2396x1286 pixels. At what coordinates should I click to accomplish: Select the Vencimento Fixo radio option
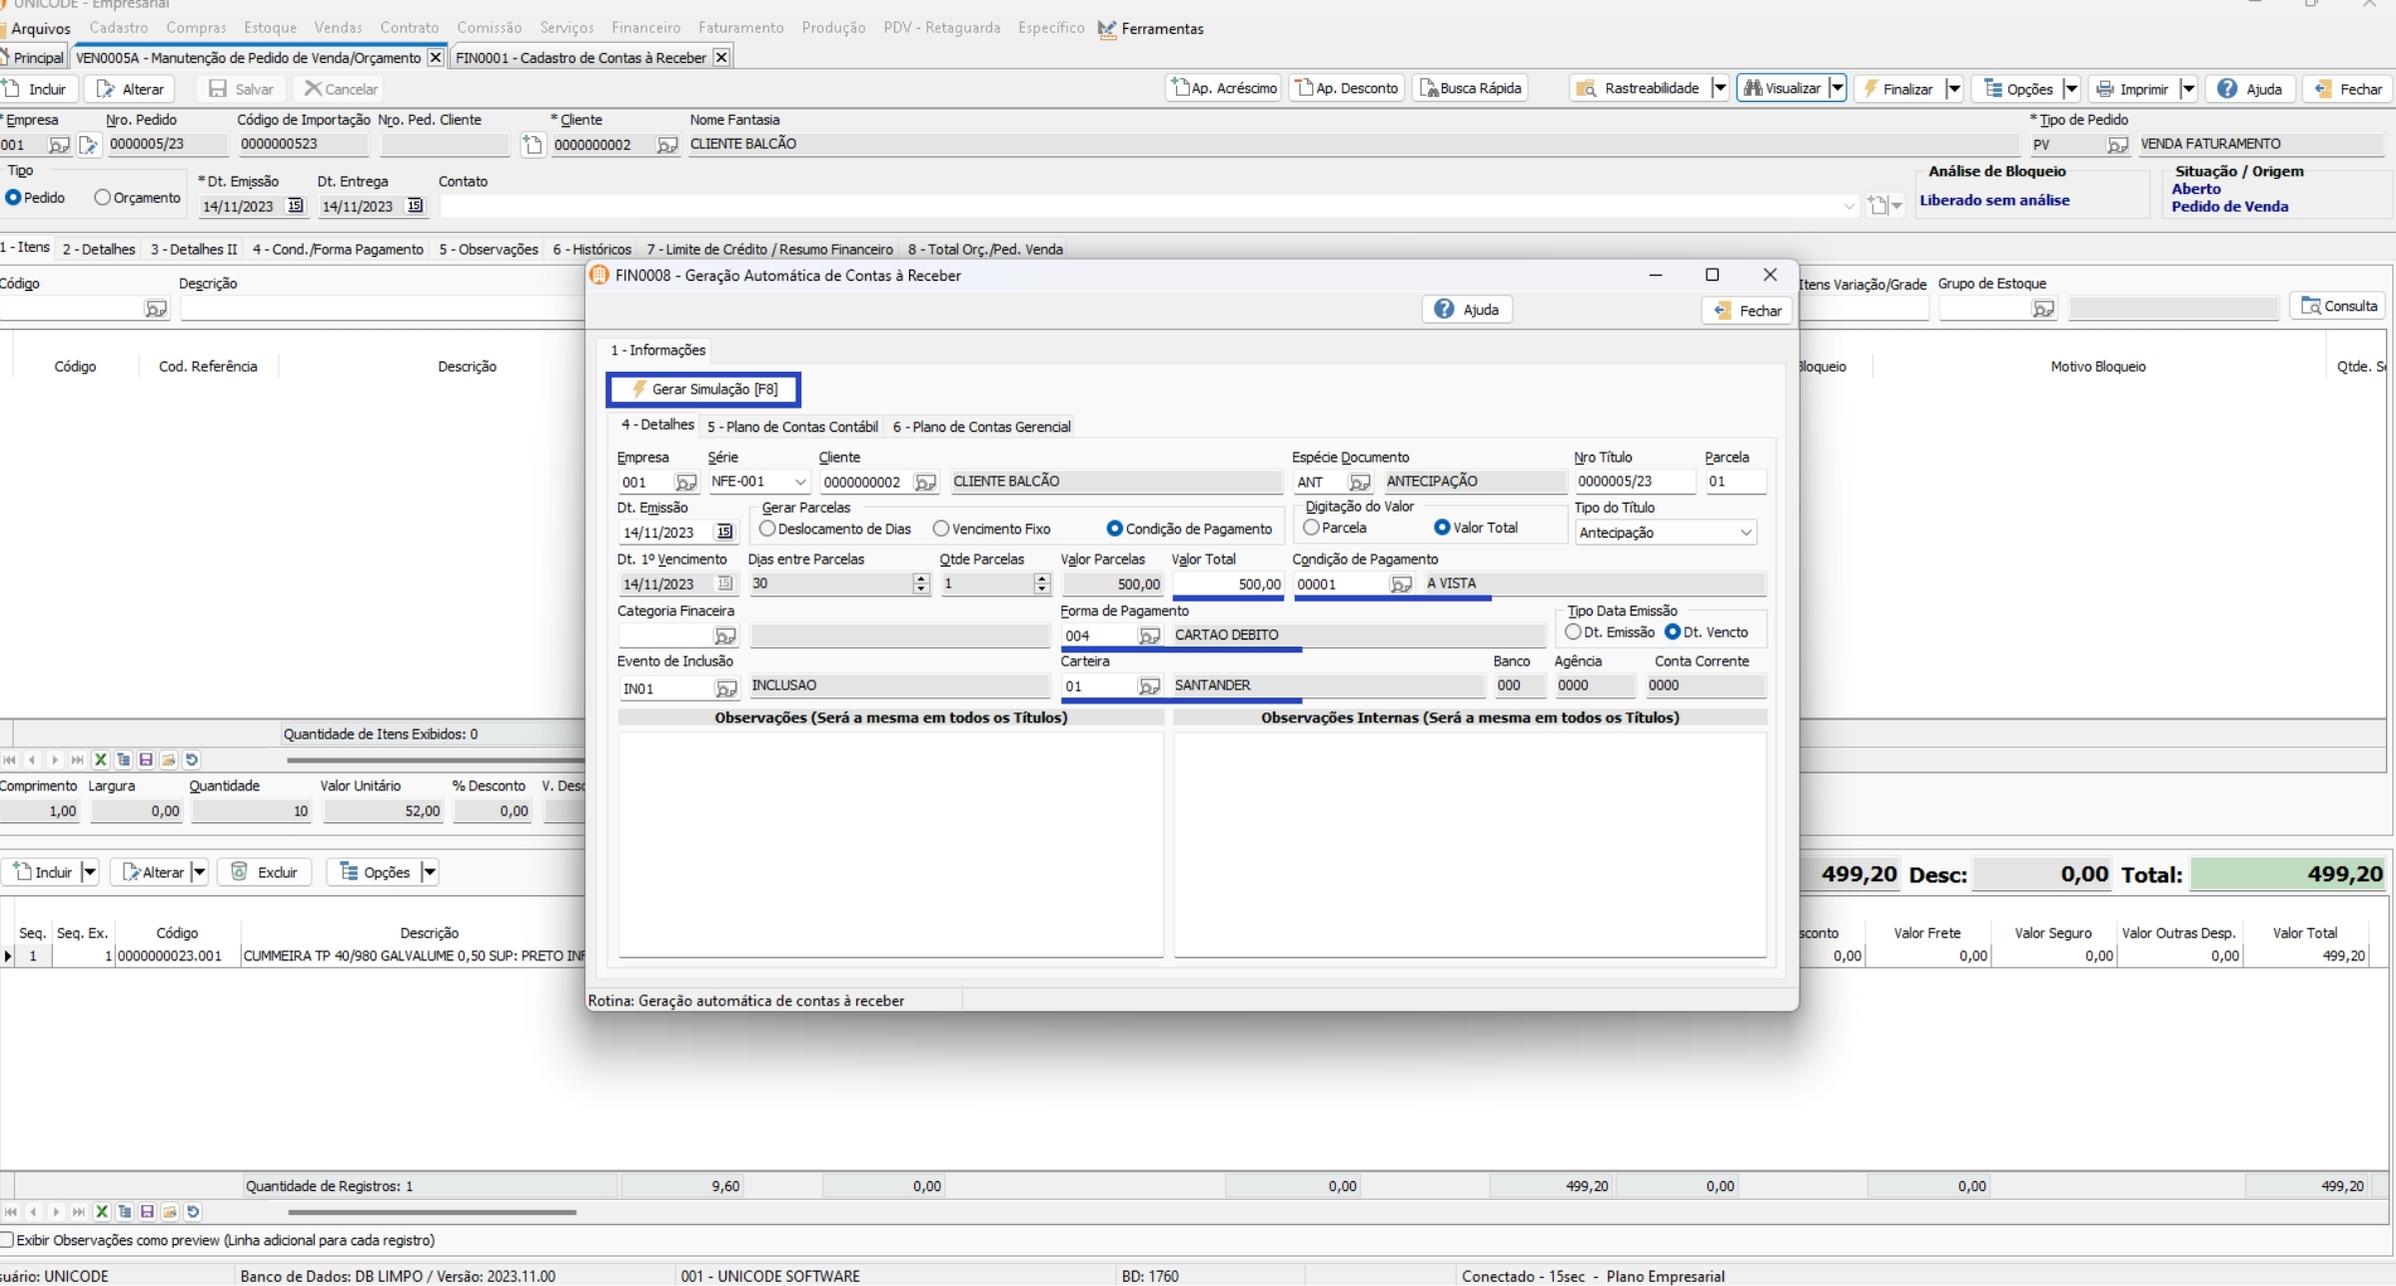pos(941,529)
